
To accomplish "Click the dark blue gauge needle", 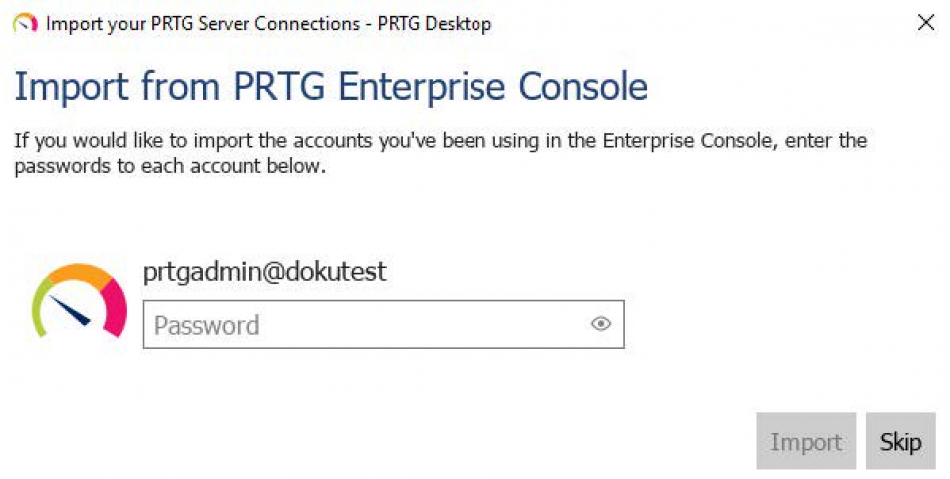I will [x=70, y=310].
